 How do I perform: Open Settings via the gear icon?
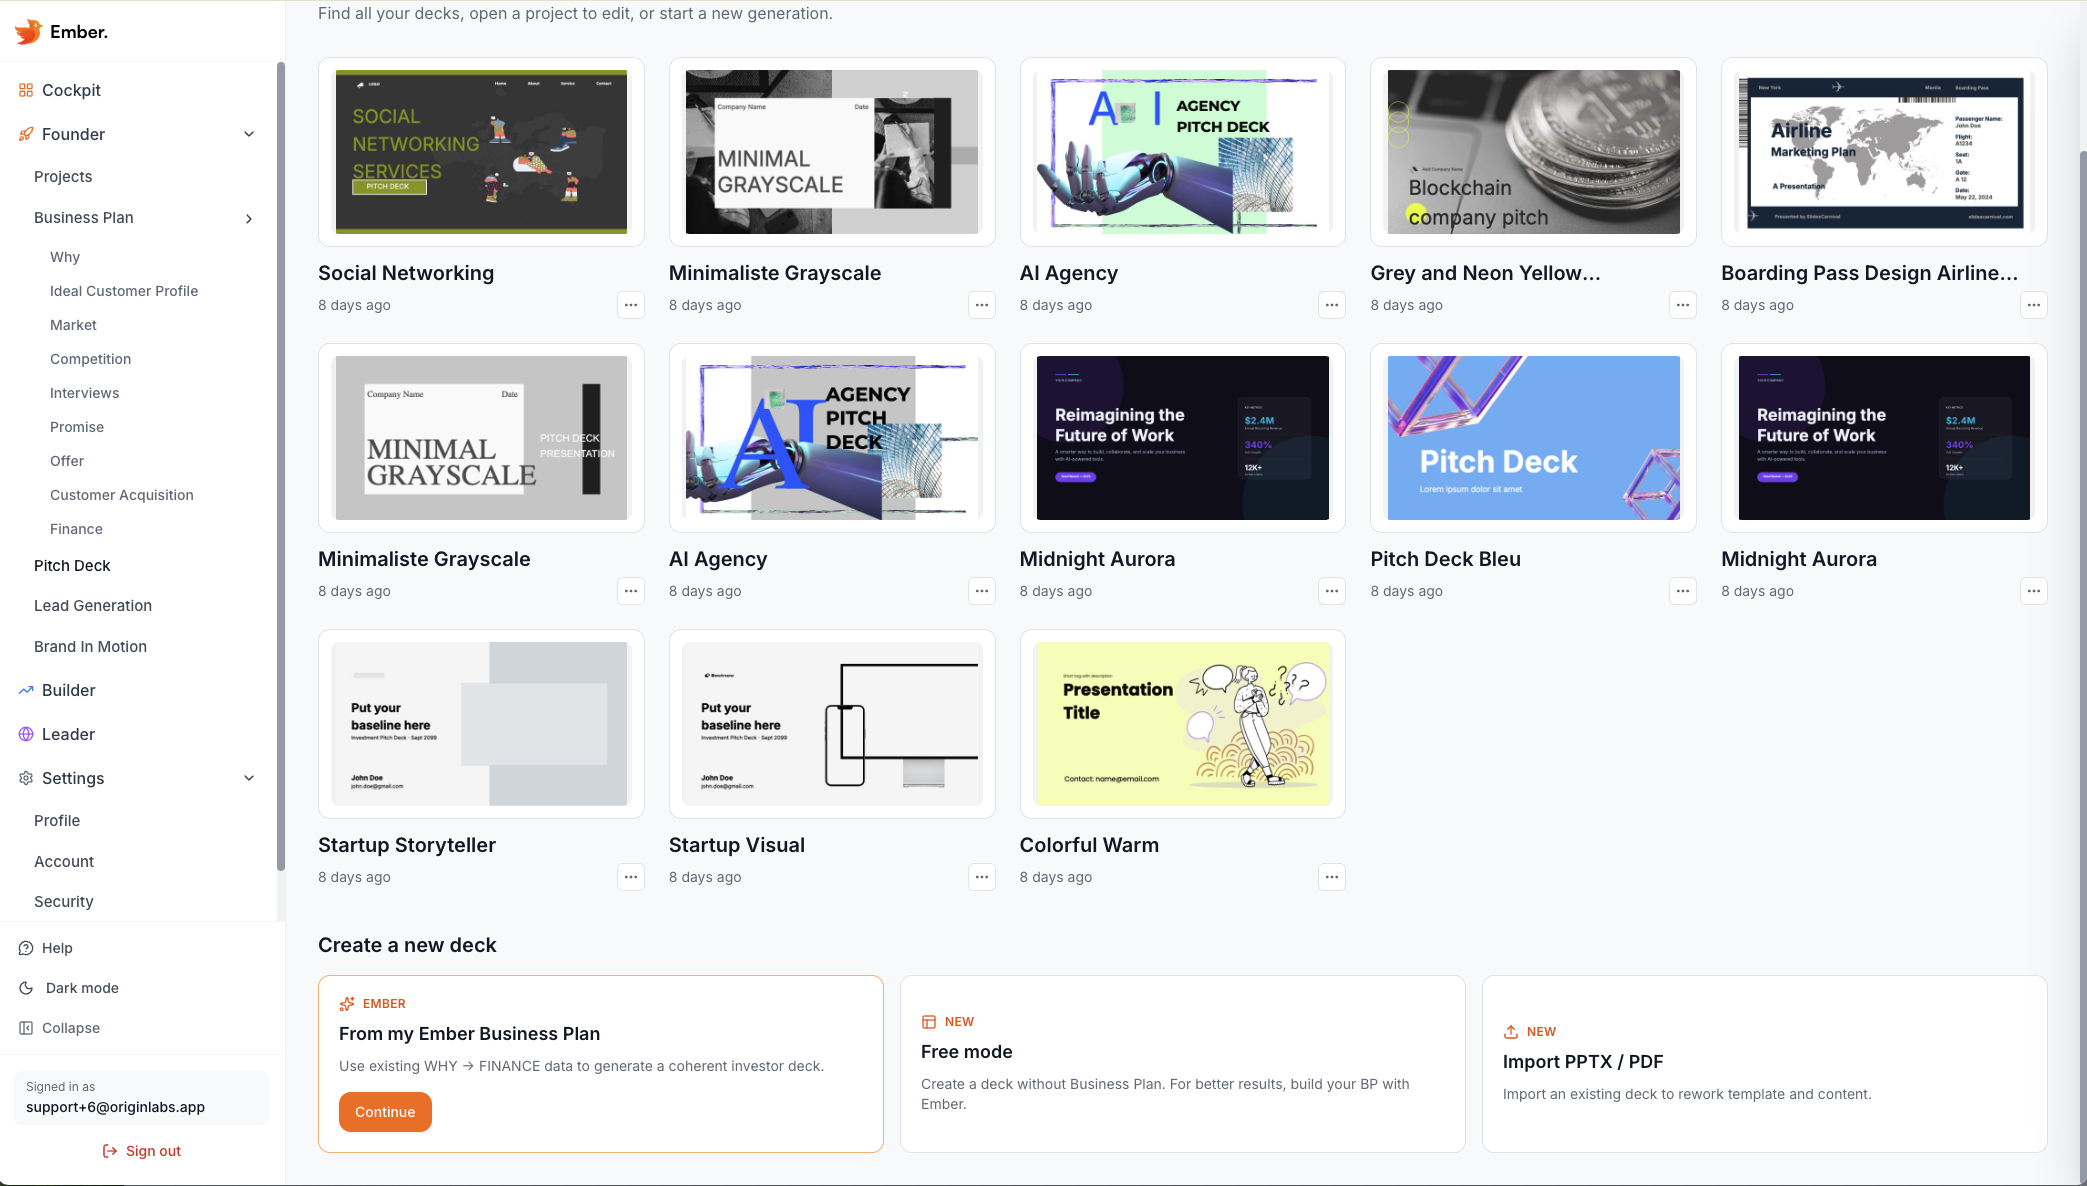[x=25, y=778]
